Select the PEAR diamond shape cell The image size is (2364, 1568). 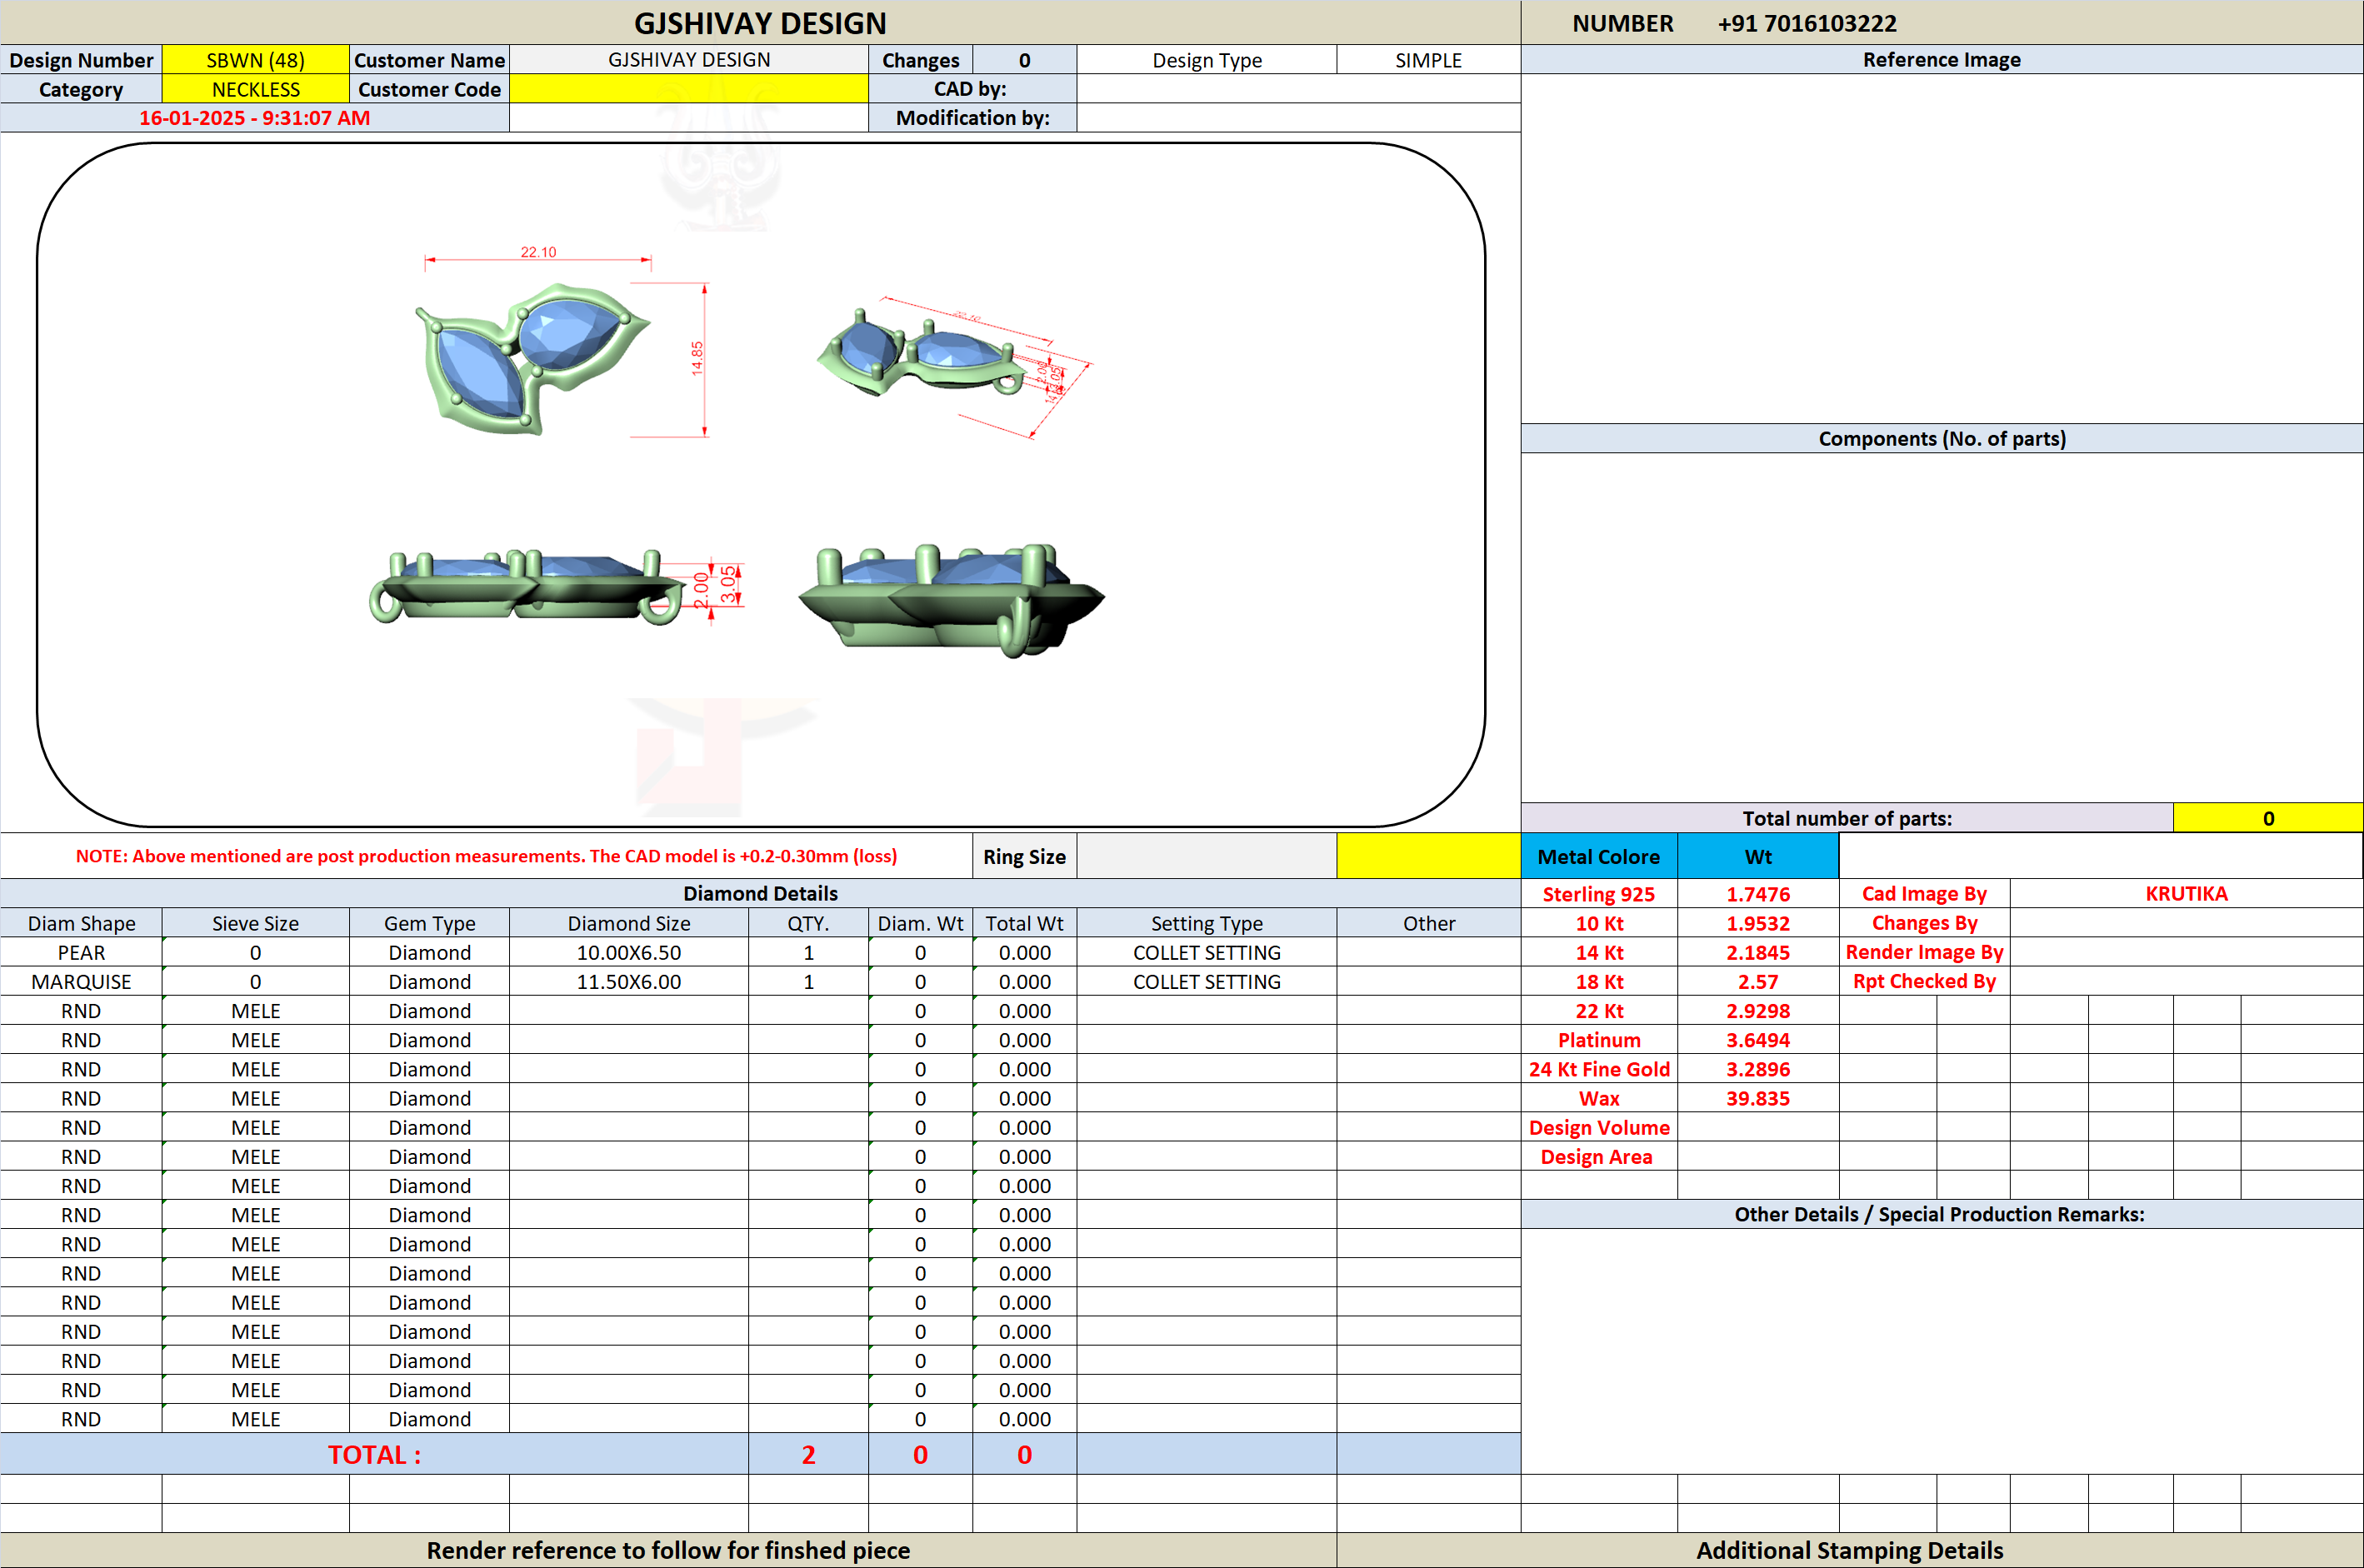(81, 952)
